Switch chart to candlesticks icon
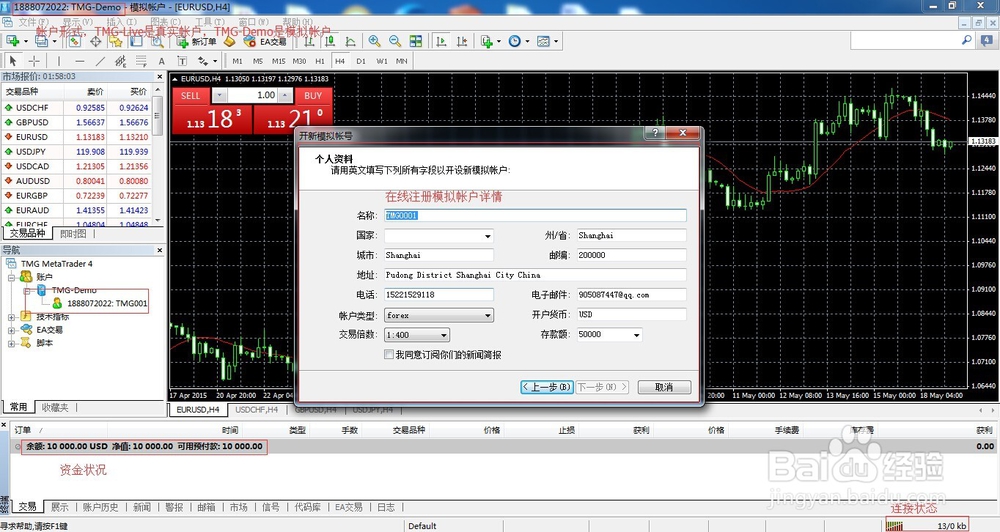 (330, 41)
